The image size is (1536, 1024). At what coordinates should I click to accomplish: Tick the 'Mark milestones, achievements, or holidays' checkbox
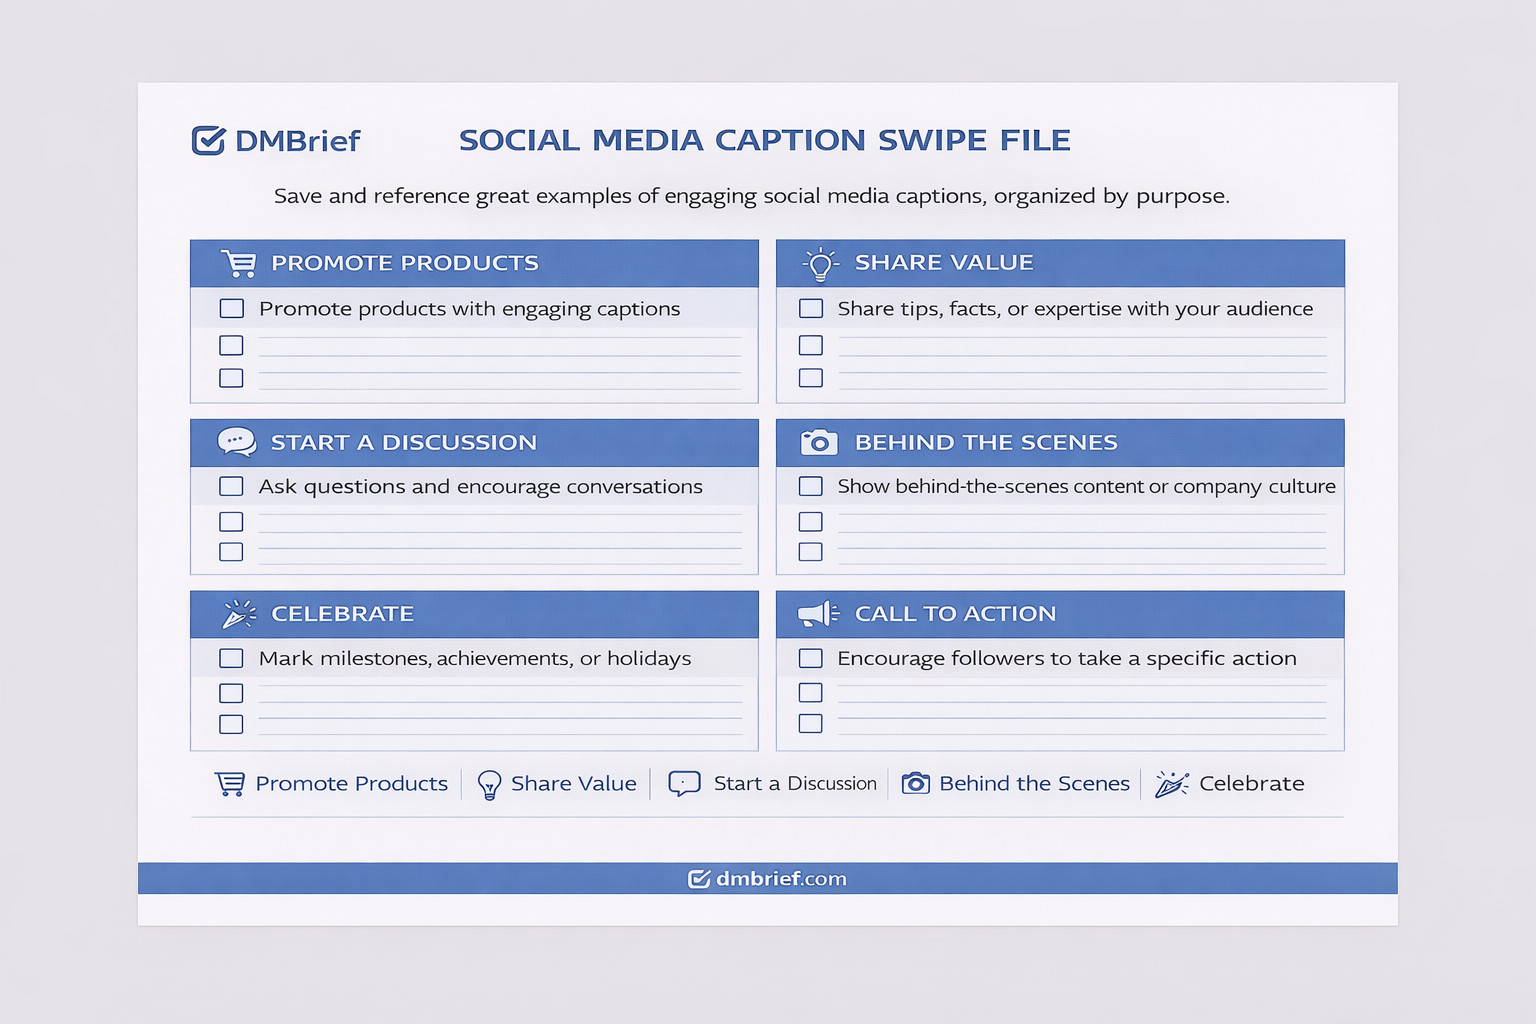(x=231, y=659)
